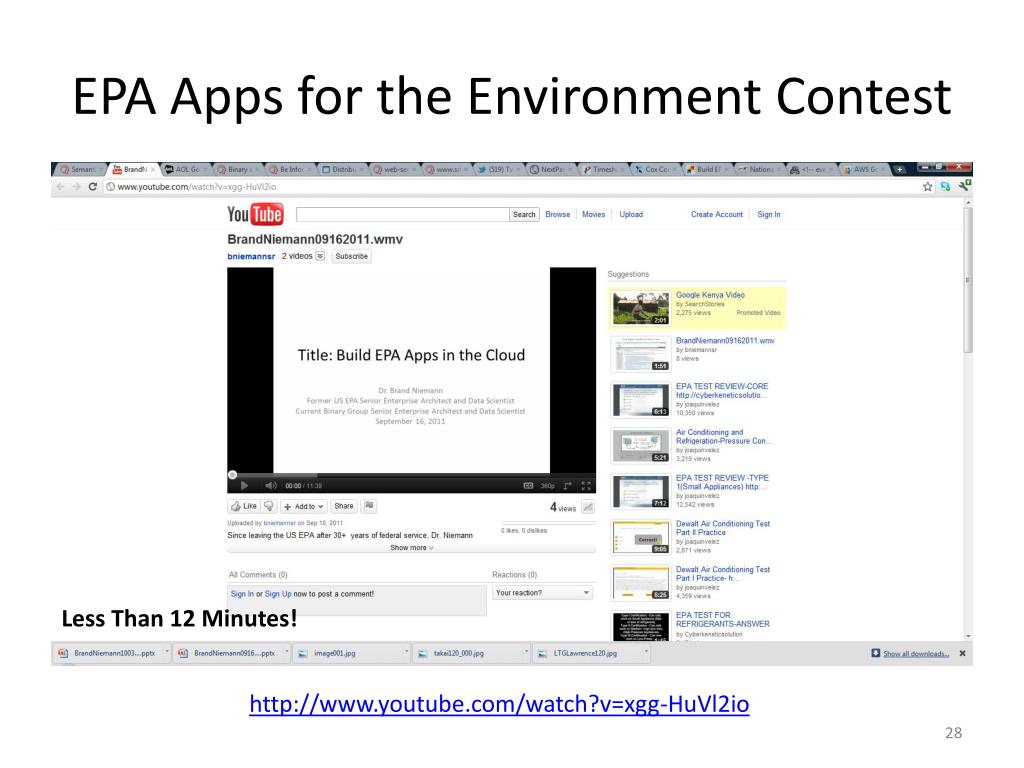Image resolution: width=1024 pixels, height=768 pixels.
Task: Click browser forward arrow
Action: (76, 187)
